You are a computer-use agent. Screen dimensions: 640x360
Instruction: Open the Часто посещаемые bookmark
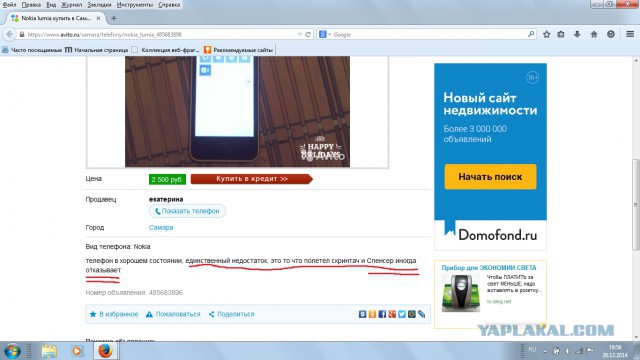pyautogui.click(x=32, y=50)
